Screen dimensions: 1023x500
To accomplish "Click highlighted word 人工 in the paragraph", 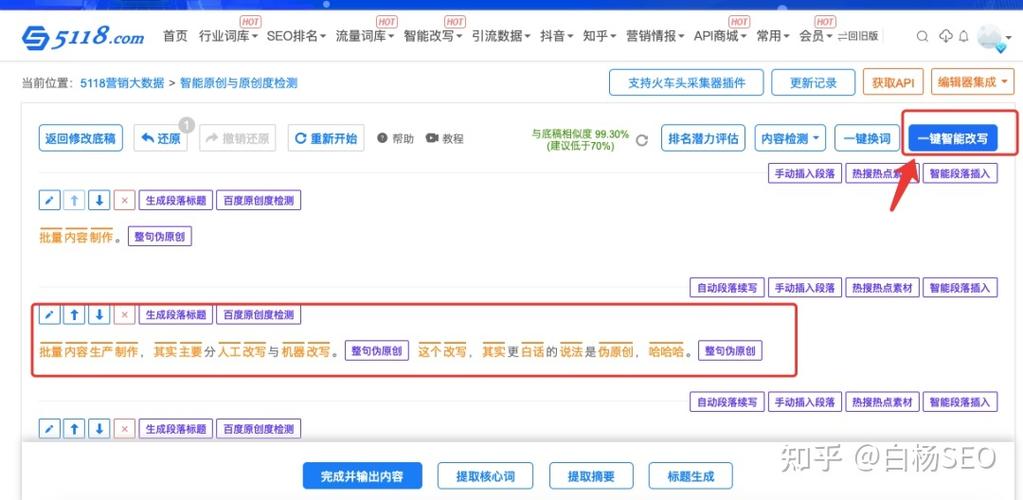I will click(x=229, y=351).
